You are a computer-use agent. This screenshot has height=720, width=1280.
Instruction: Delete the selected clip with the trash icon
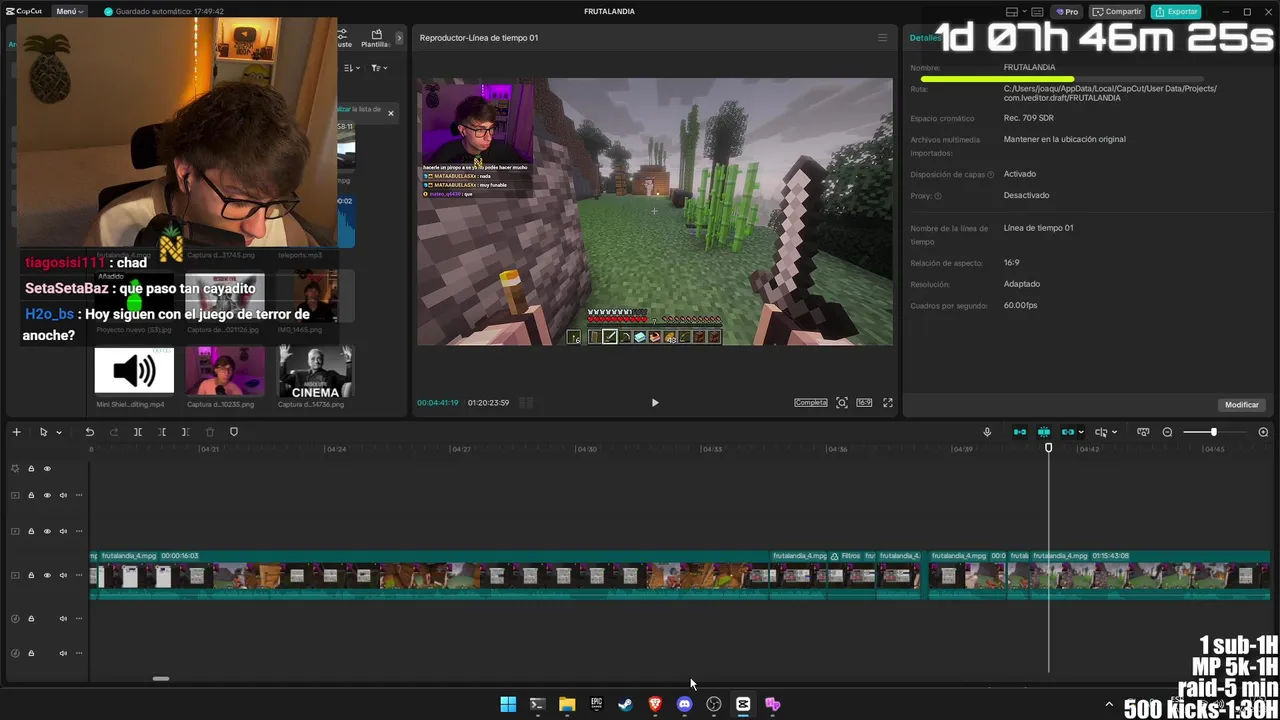tap(210, 432)
